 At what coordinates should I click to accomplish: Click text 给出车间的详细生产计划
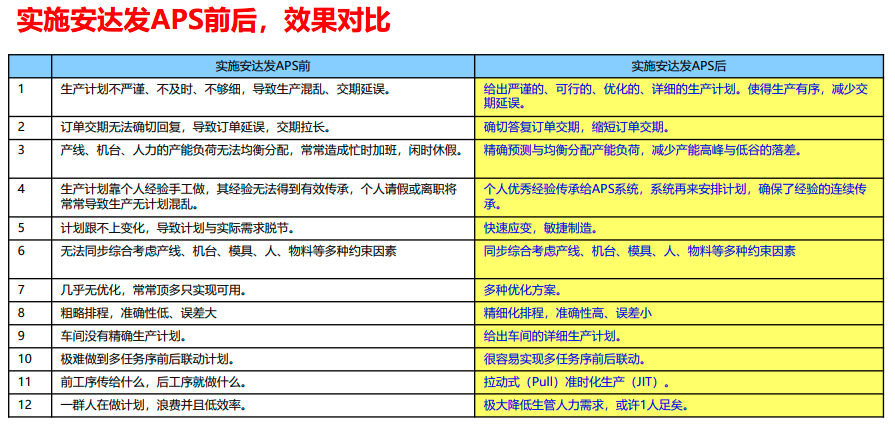(550, 336)
